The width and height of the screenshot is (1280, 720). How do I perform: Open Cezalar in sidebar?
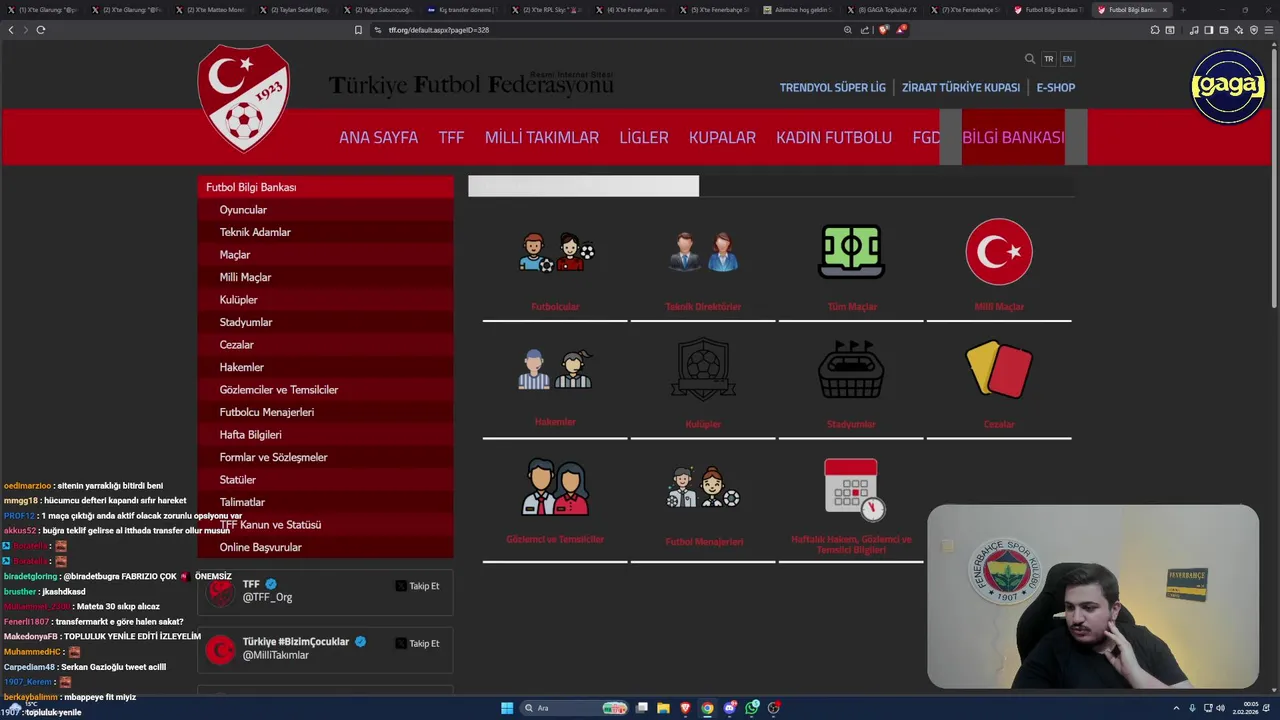[x=325, y=345]
